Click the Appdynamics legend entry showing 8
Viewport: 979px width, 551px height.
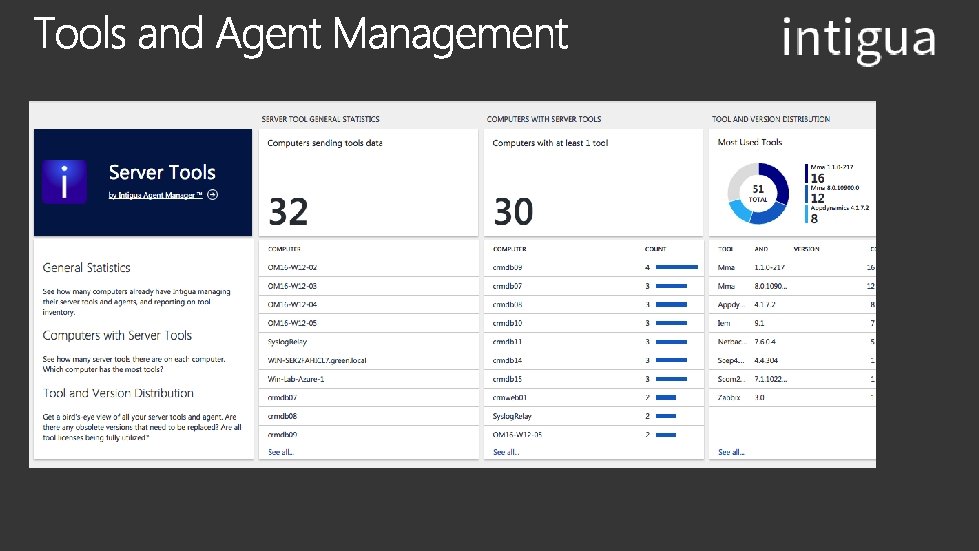[x=837, y=213]
